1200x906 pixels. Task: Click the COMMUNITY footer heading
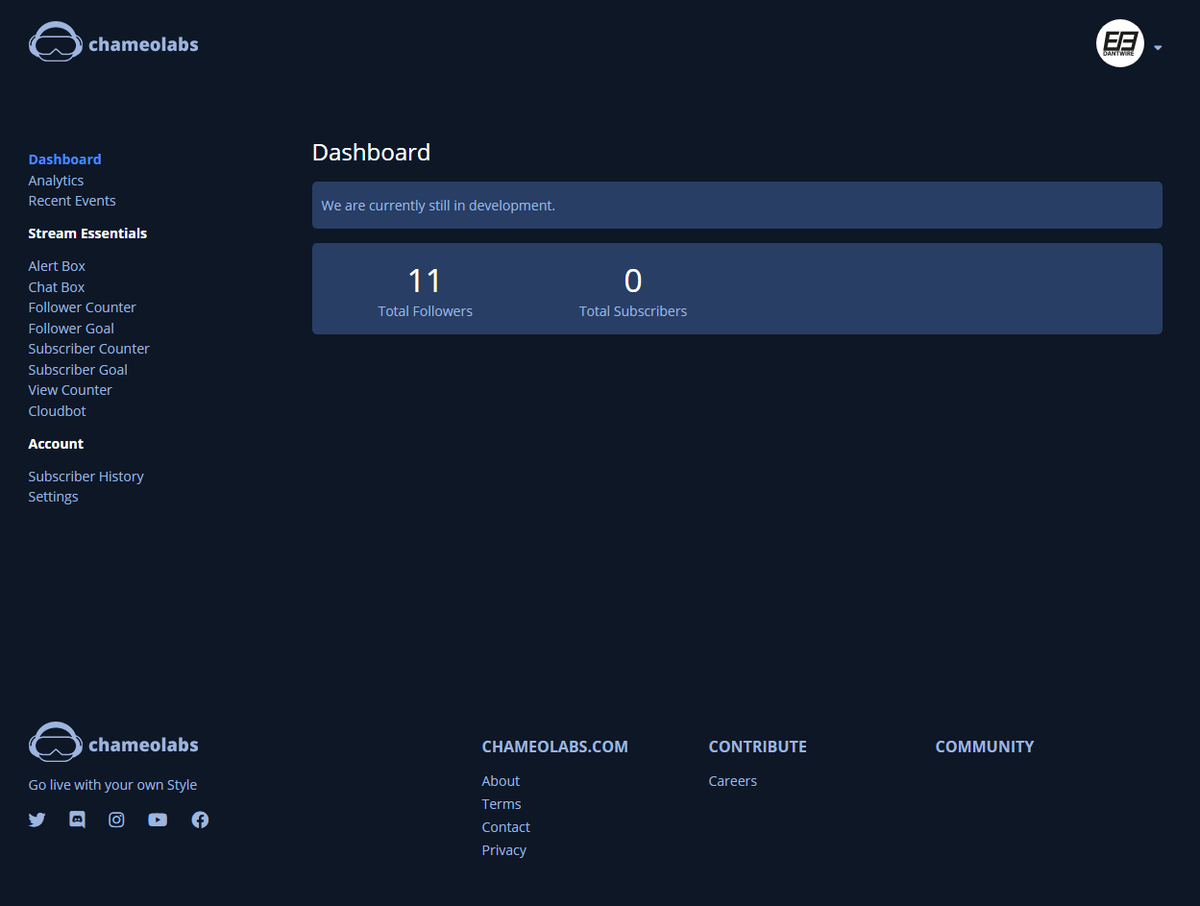[x=985, y=747]
